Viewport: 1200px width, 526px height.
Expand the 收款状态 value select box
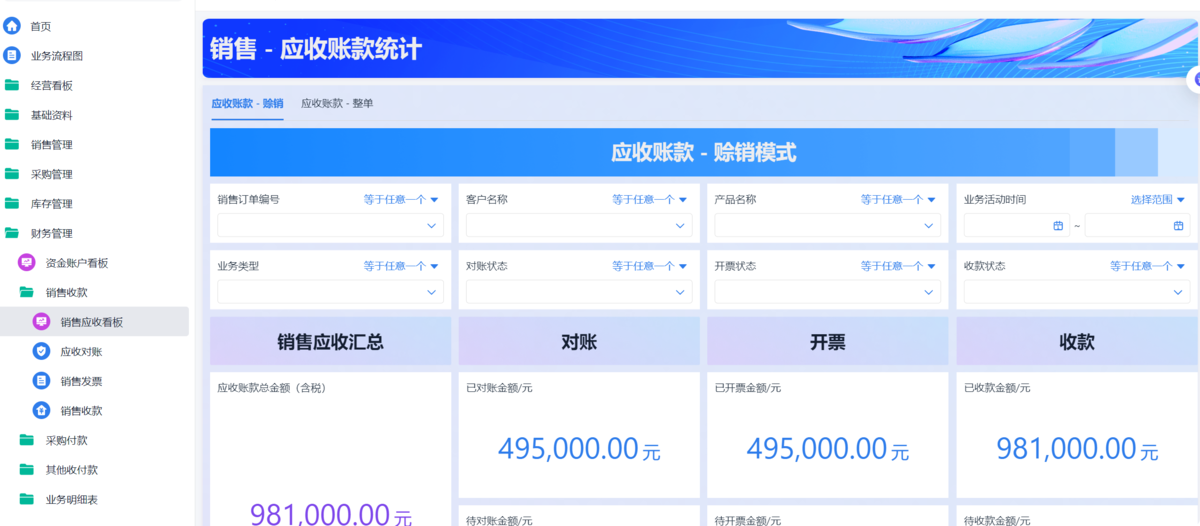click(1077, 292)
